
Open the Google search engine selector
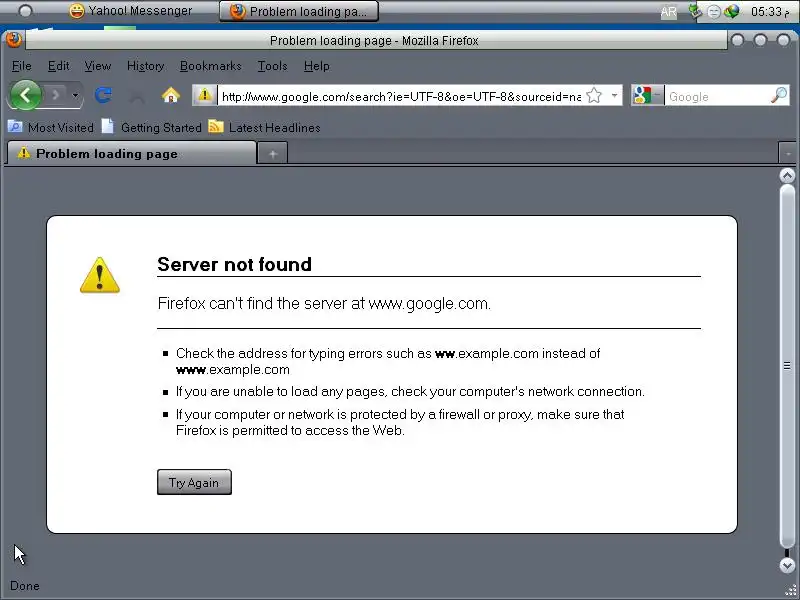(x=647, y=95)
